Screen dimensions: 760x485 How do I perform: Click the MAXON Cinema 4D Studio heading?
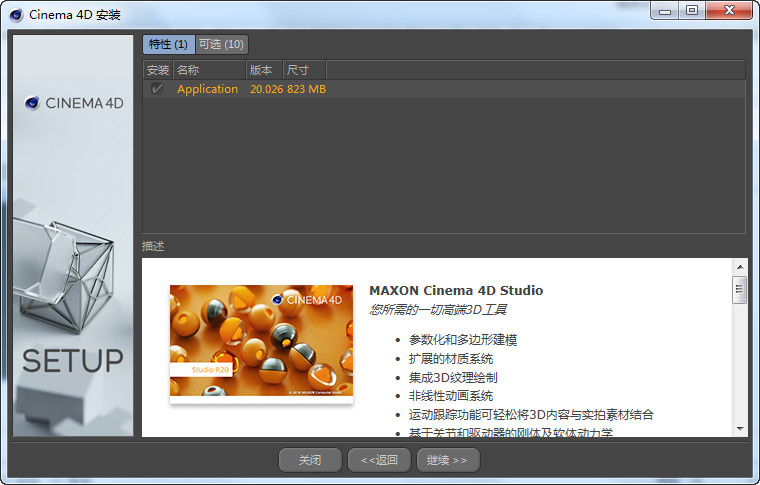pos(456,290)
